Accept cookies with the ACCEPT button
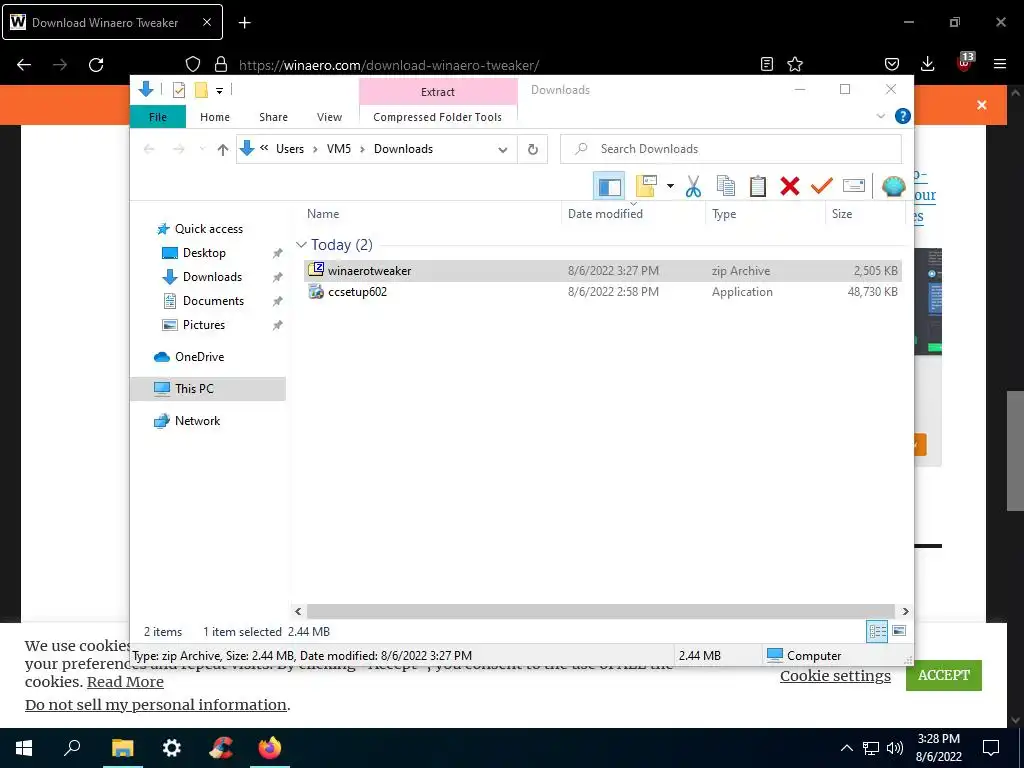Viewport: 1024px width, 768px height. pos(944,675)
